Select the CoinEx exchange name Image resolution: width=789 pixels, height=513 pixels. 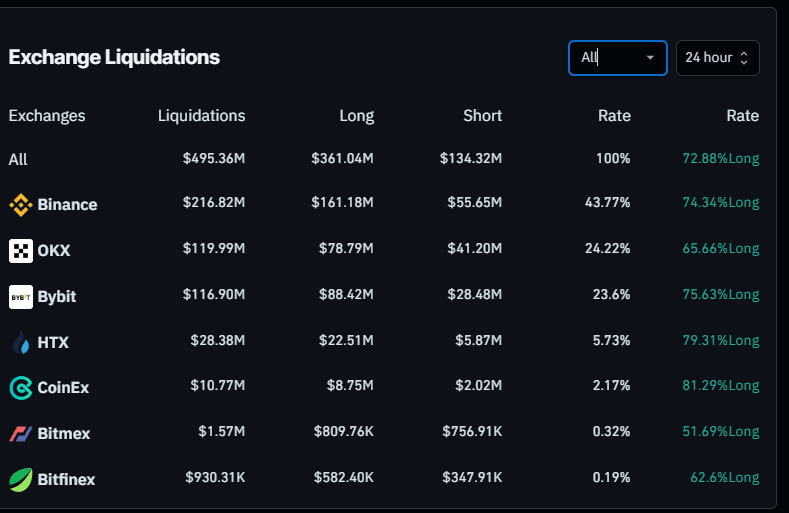tap(63, 387)
